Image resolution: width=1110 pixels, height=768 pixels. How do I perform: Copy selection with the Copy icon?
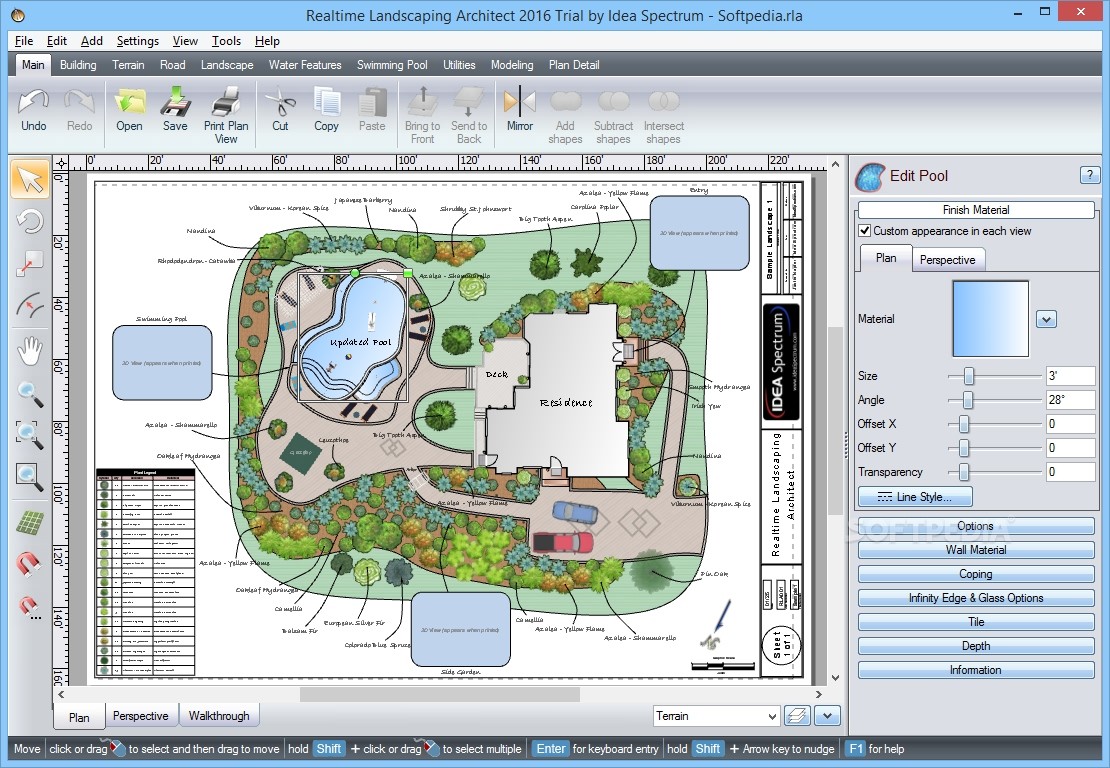(x=326, y=110)
